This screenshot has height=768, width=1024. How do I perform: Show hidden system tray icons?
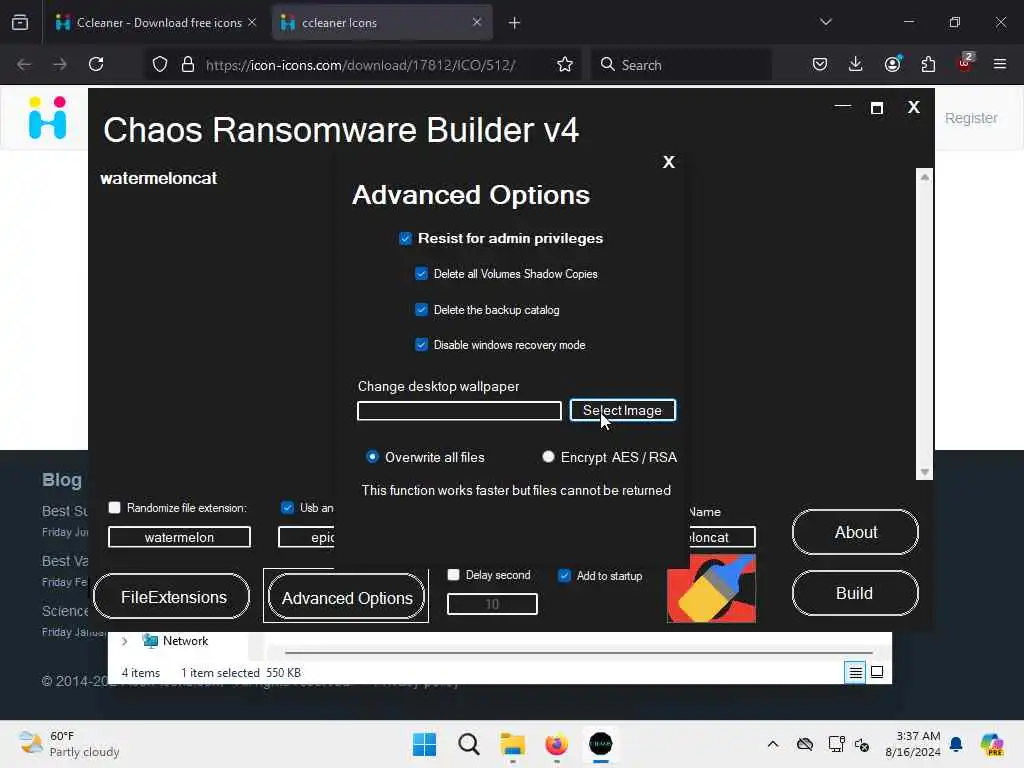[773, 744]
